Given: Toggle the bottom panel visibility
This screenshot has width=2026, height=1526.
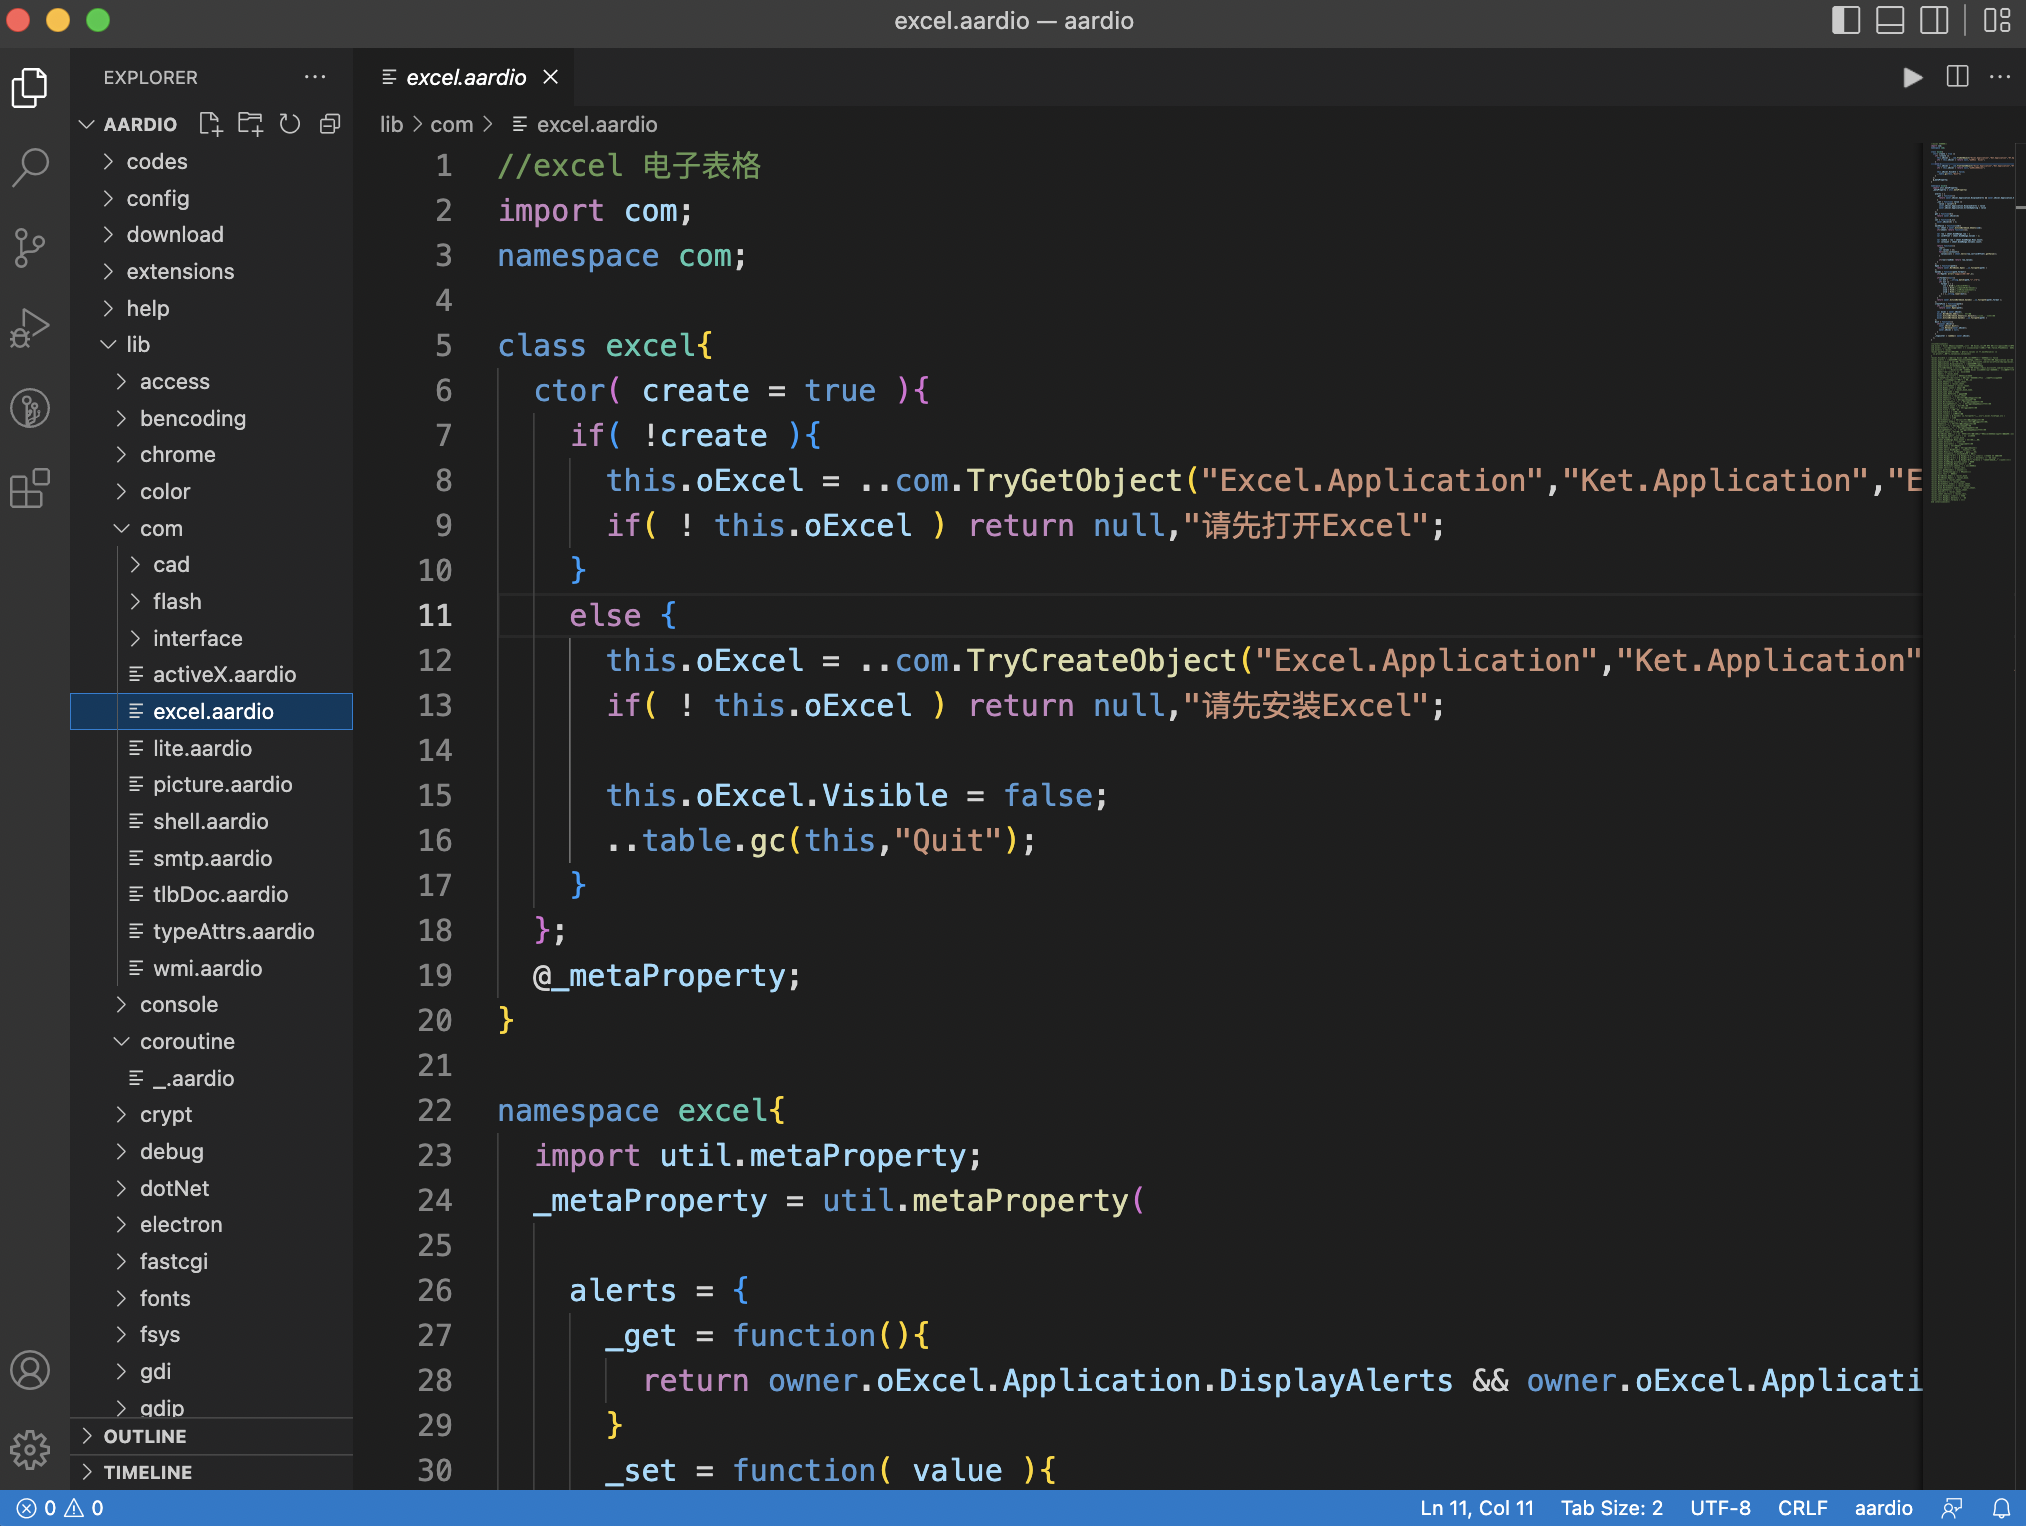Looking at the screenshot, I should 1891,20.
